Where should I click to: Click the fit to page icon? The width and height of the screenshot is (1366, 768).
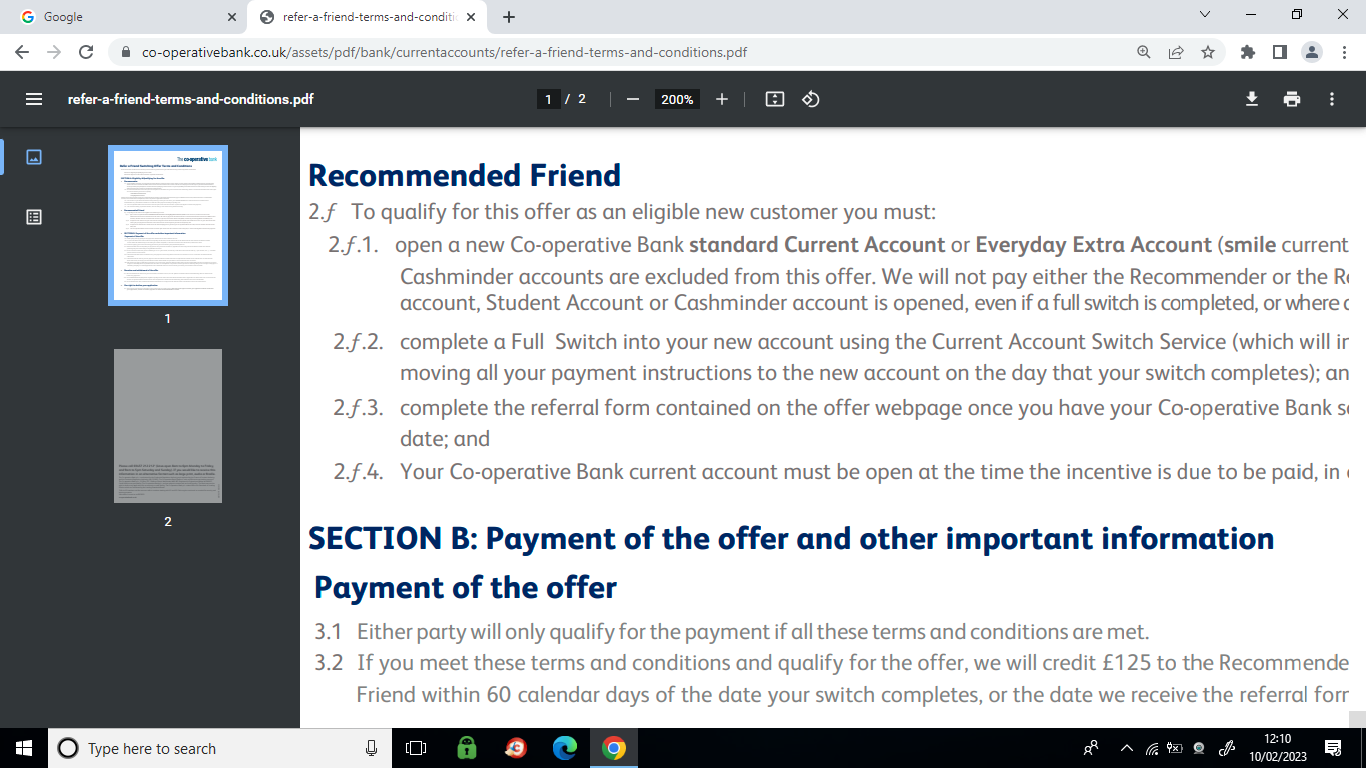pyautogui.click(x=774, y=99)
